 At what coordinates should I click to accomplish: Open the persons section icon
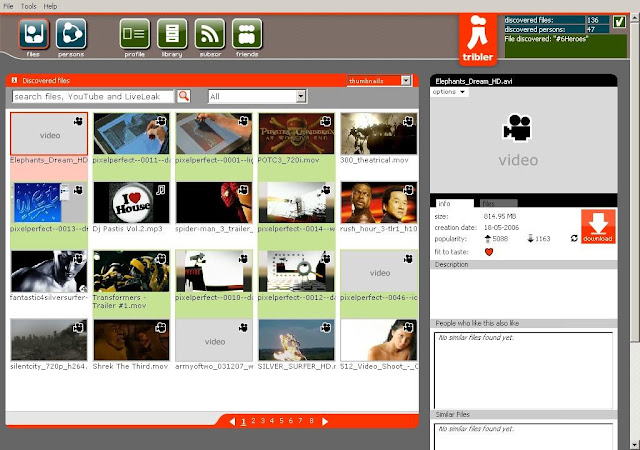pos(71,33)
